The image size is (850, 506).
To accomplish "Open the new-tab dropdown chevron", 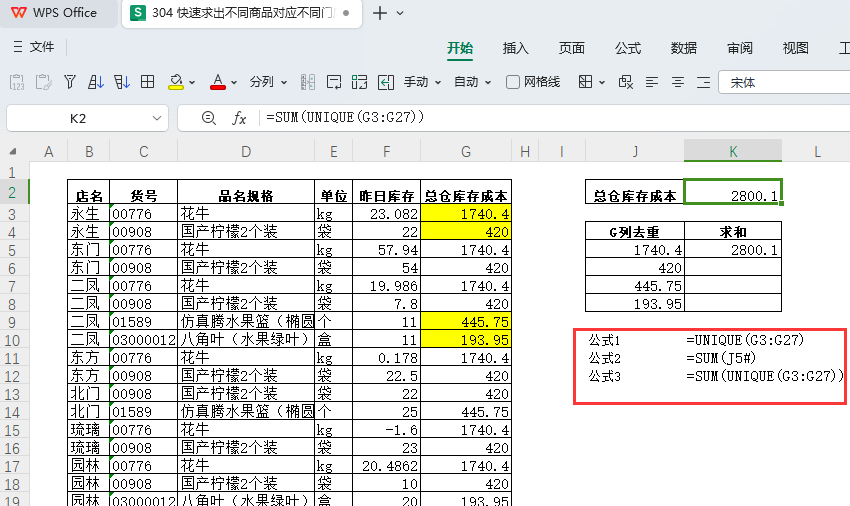I will [400, 13].
